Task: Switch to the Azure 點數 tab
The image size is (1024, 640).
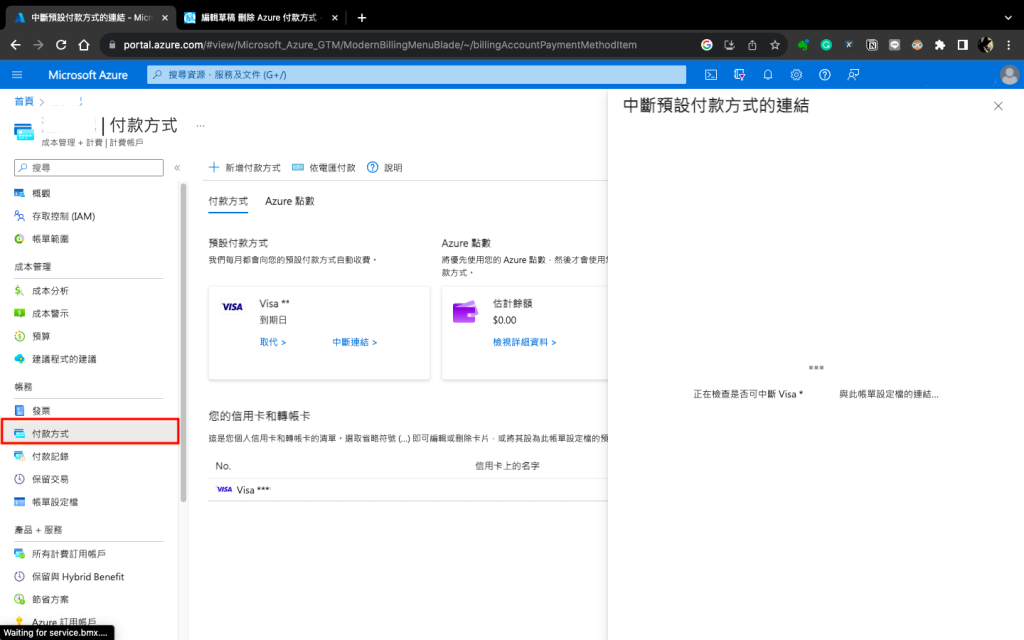Action: click(x=289, y=201)
